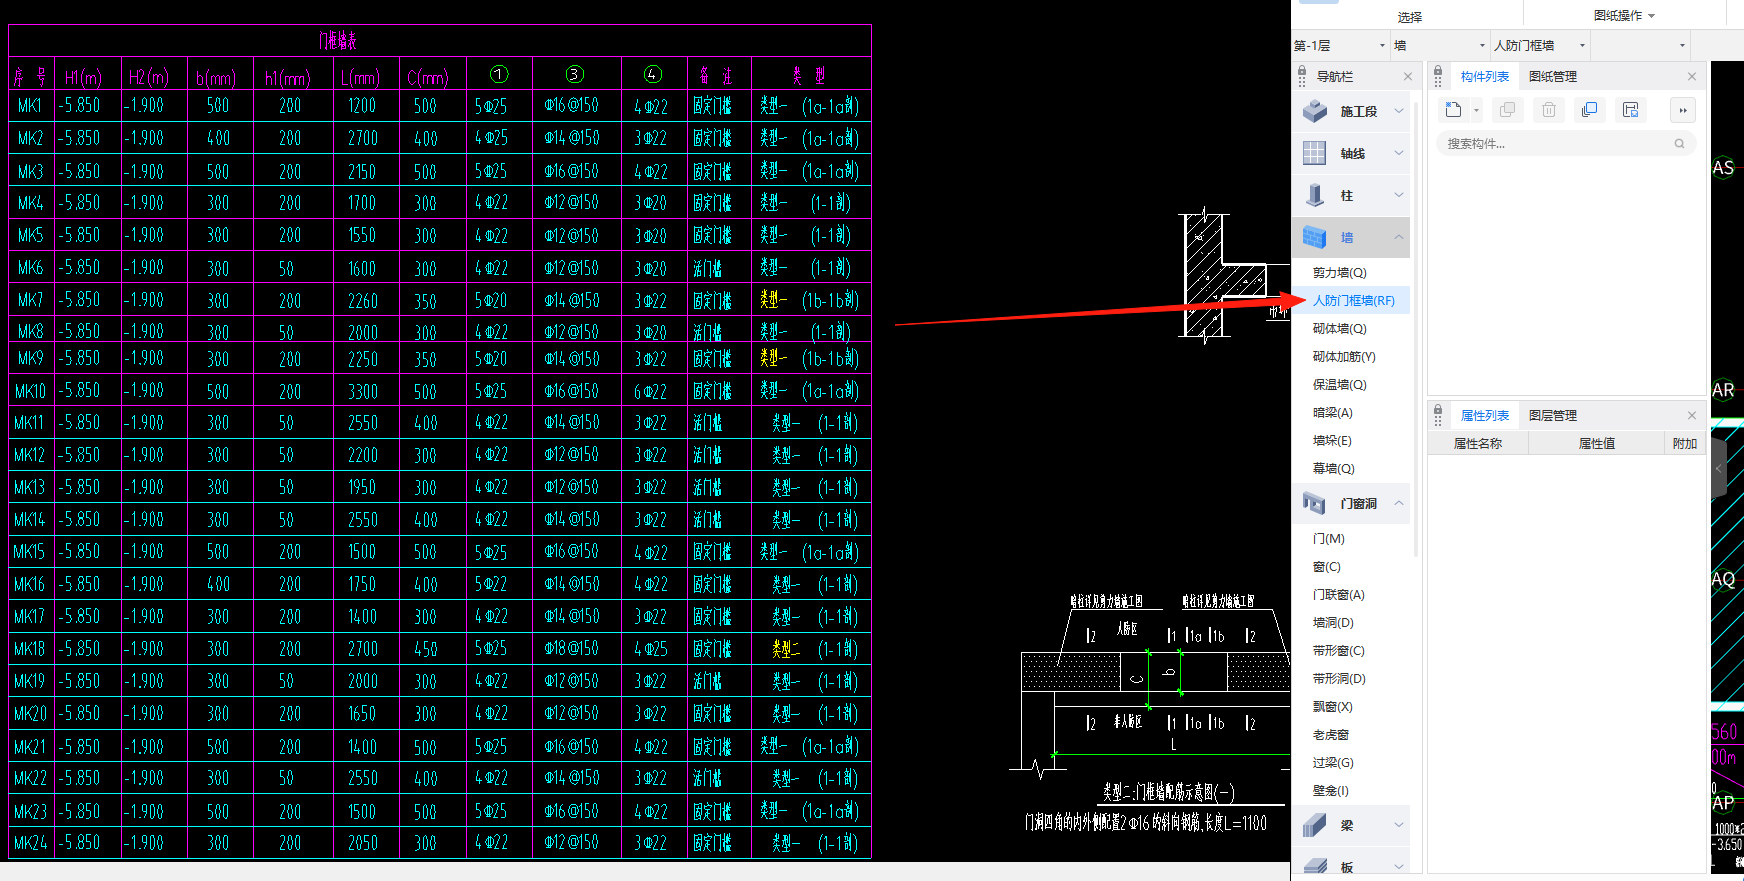Image resolution: width=1744 pixels, height=881 pixels.
Task: Expand the 板 section
Action: (1399, 866)
